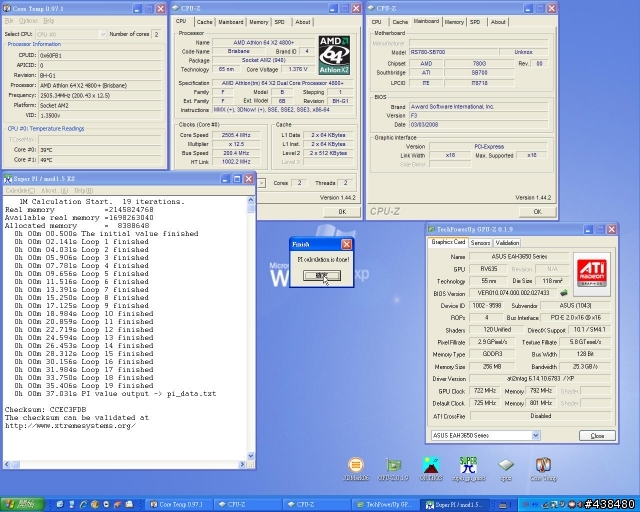Confirm the Finish dialog OK button
640x512 pixels.
pos(322,276)
